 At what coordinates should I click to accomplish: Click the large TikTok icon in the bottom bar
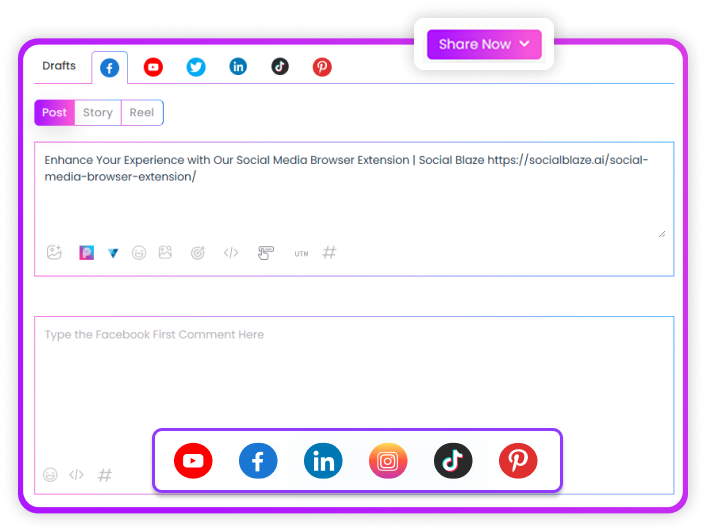[453, 460]
